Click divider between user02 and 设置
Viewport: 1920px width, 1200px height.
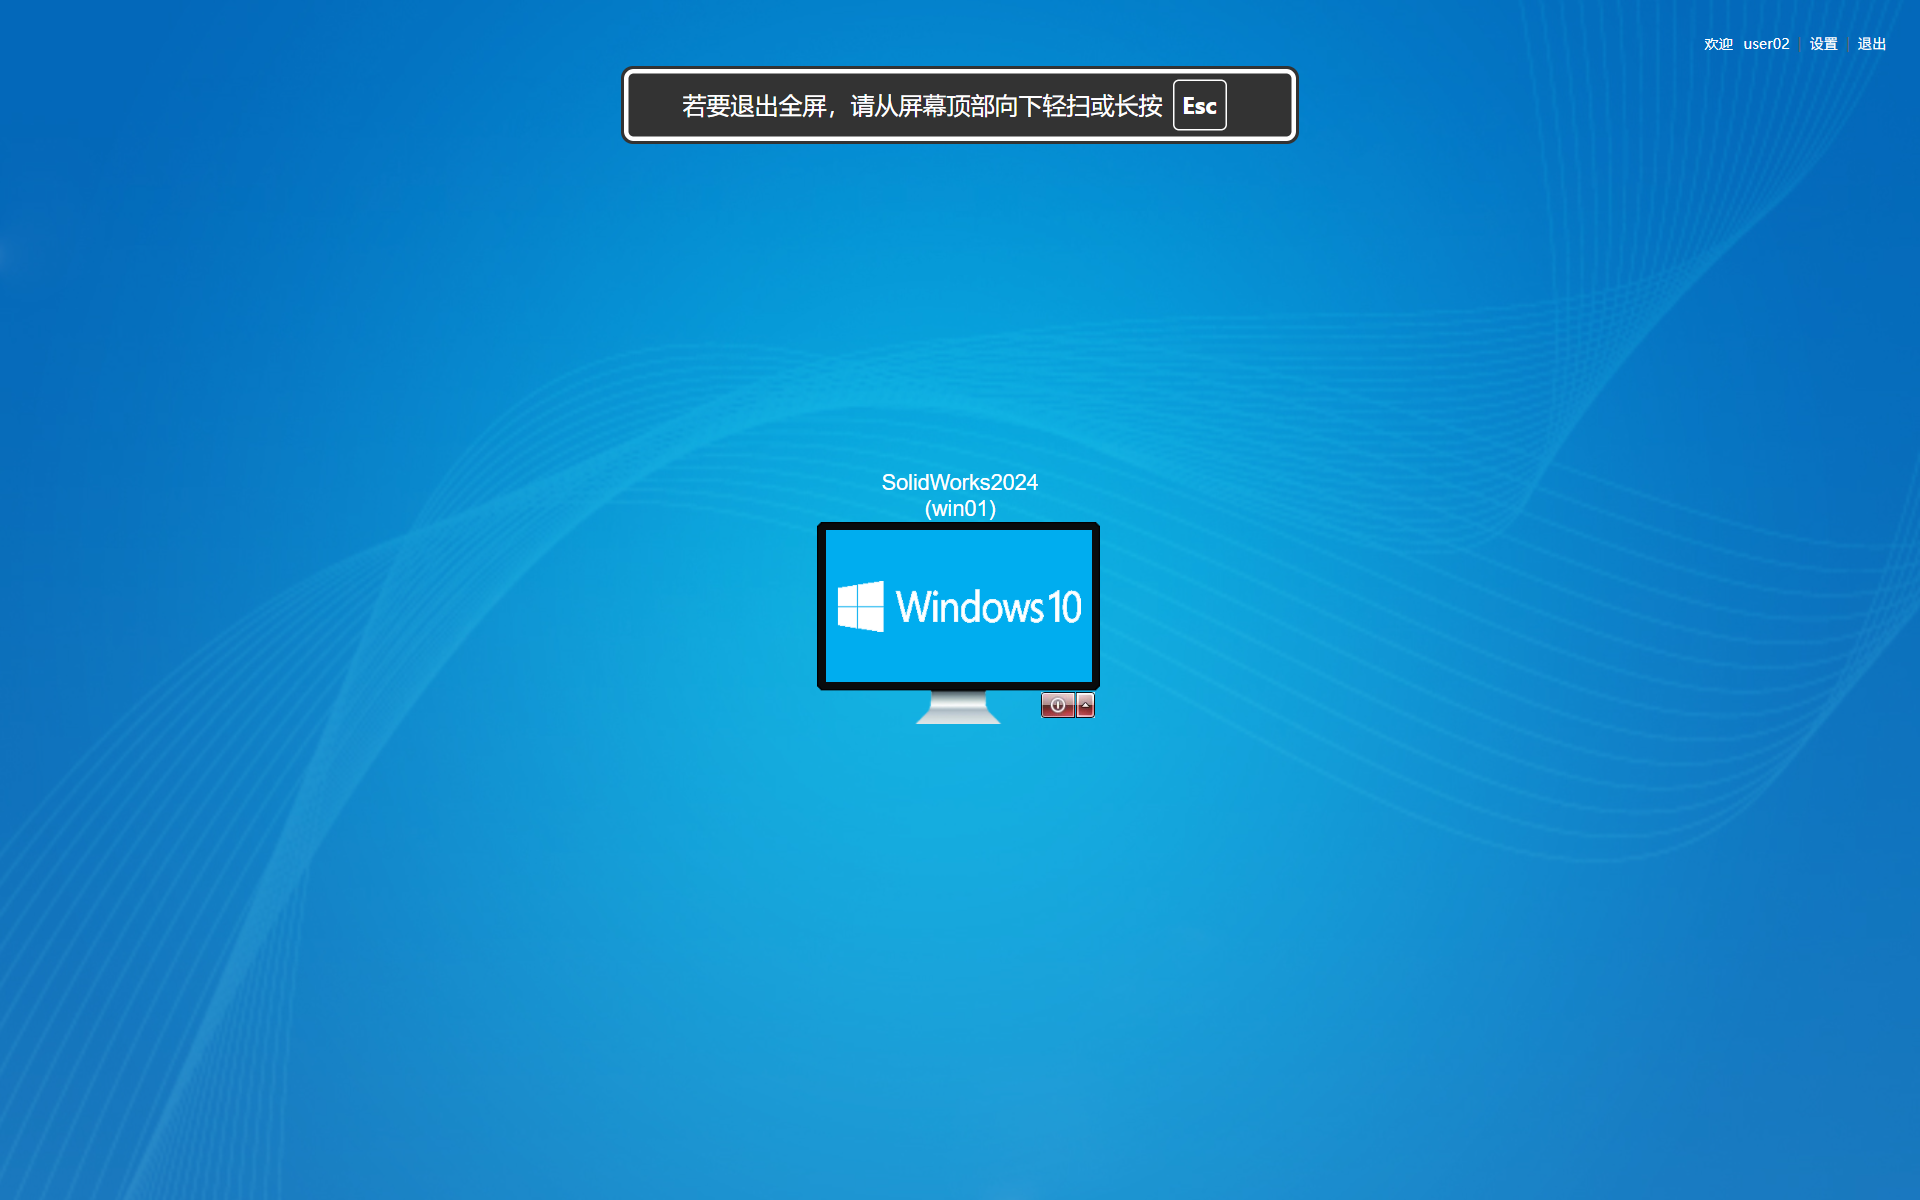pyautogui.click(x=1800, y=44)
